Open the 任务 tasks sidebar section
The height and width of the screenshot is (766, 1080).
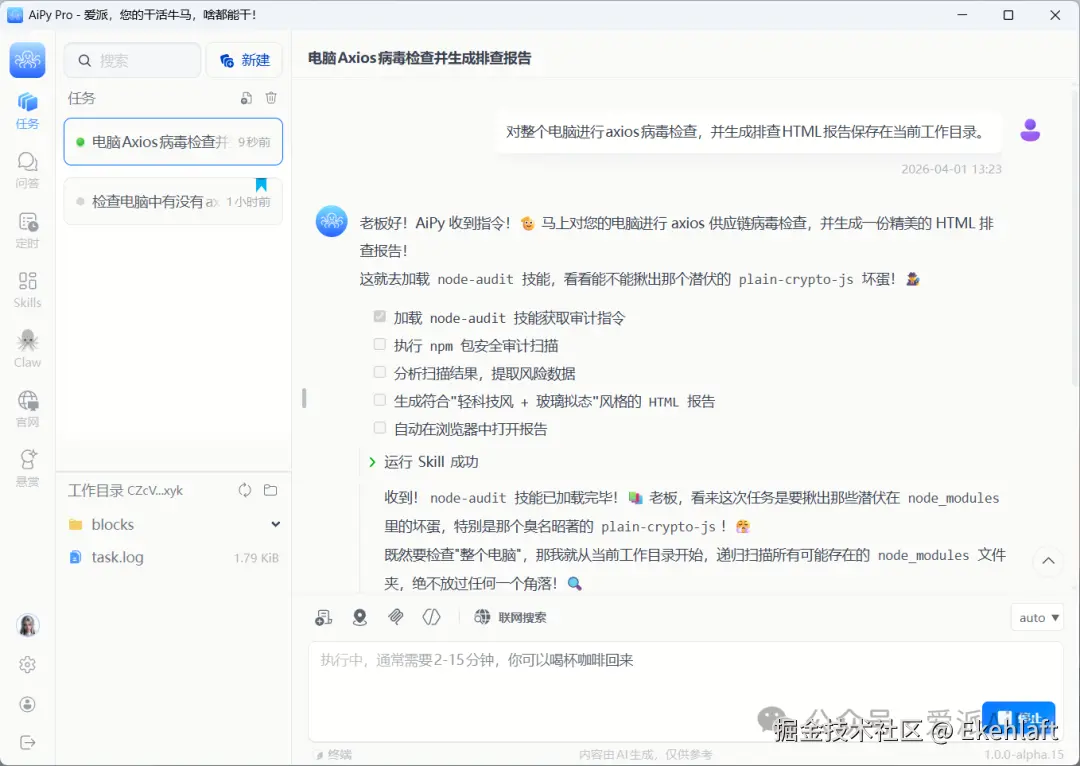click(27, 110)
